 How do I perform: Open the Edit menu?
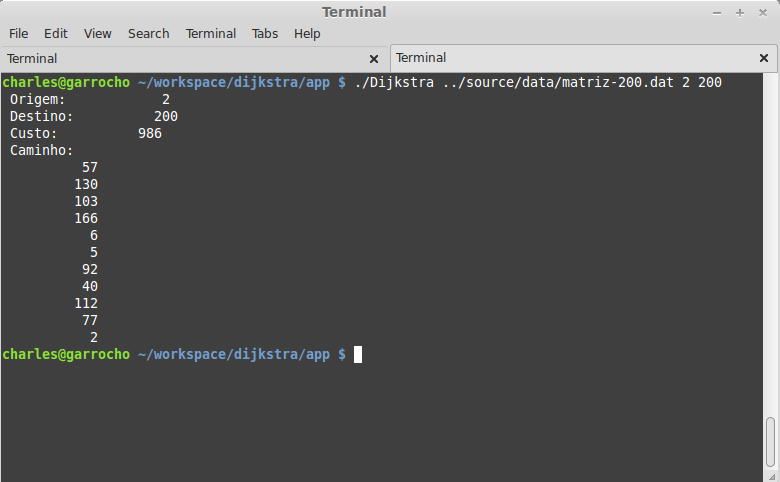(x=55, y=33)
